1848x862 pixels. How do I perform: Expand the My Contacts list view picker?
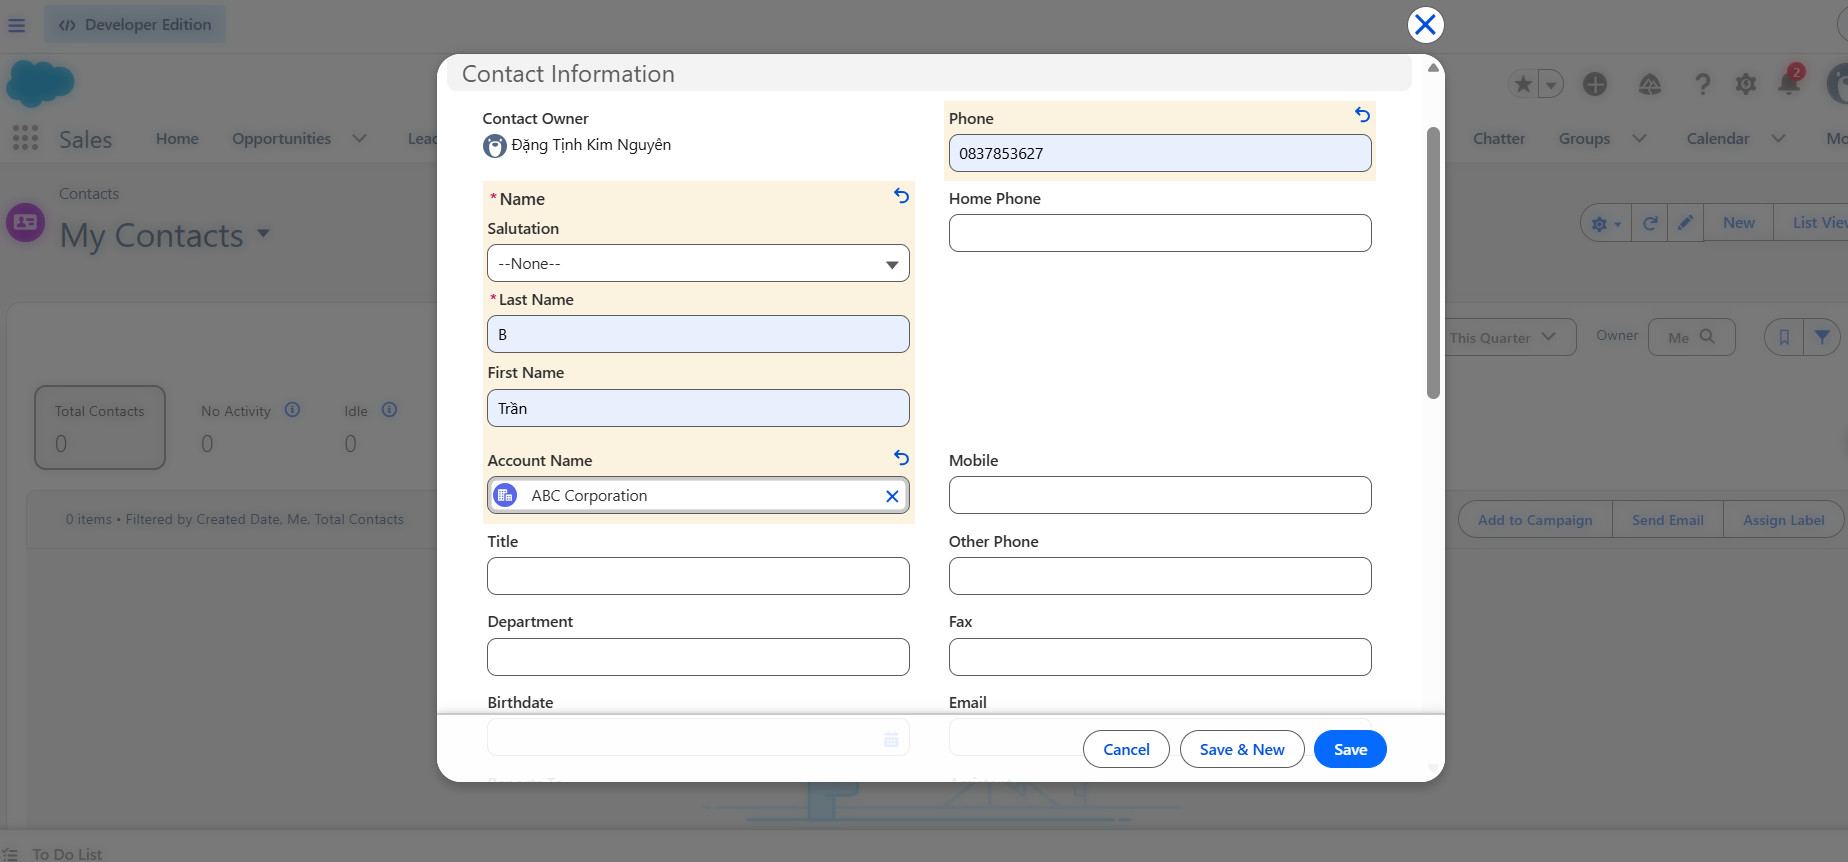pos(264,234)
